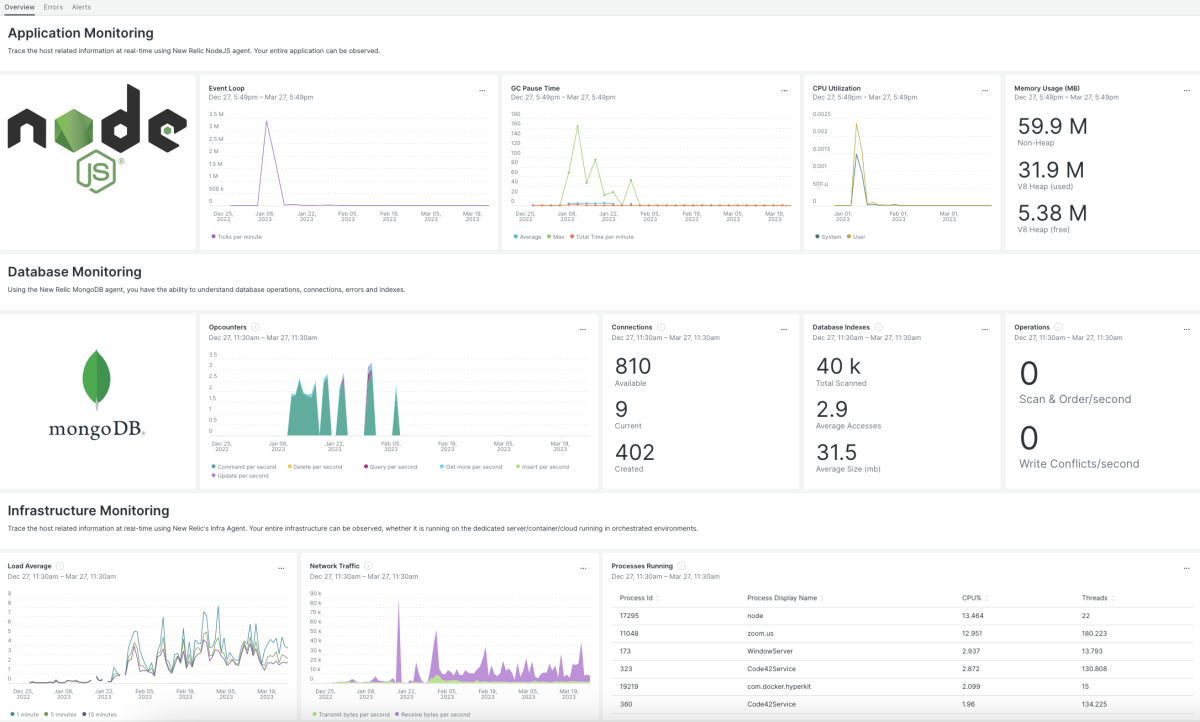The image size is (1200, 722).
Task: Click the 'Command per second' legend entry
Action: [246, 467]
